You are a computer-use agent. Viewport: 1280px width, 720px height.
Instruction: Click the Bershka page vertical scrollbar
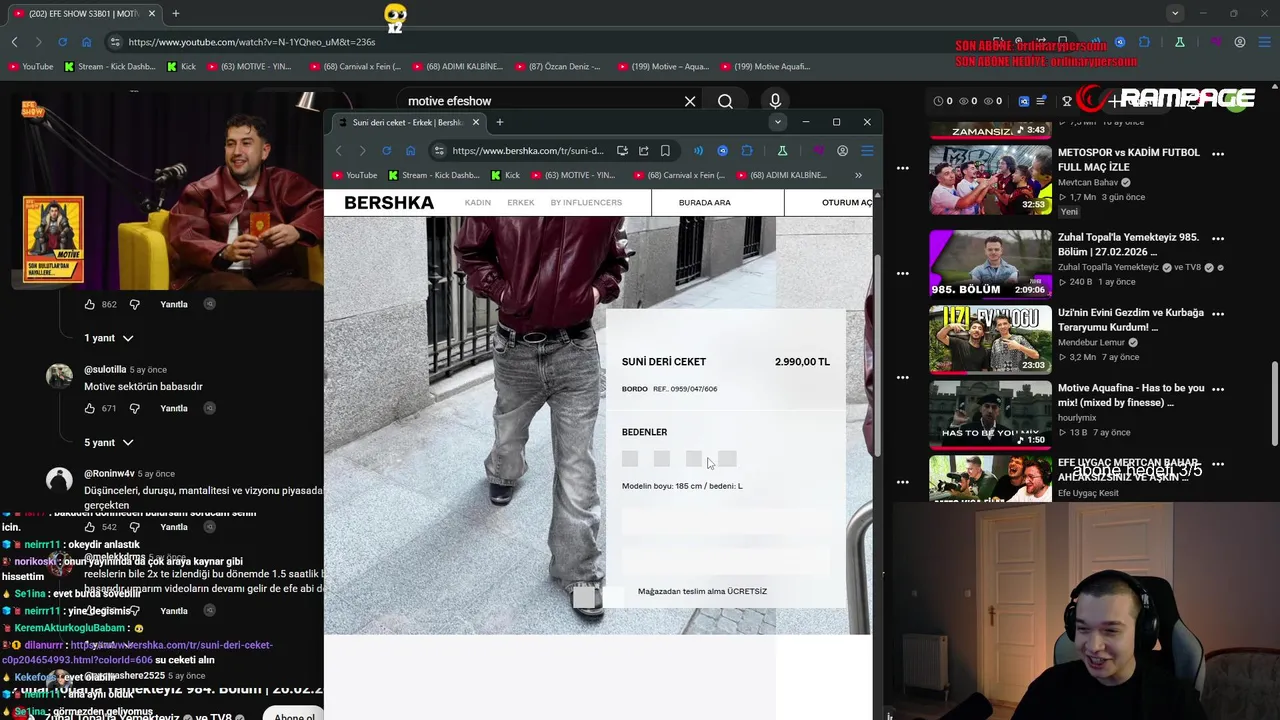[877, 355]
